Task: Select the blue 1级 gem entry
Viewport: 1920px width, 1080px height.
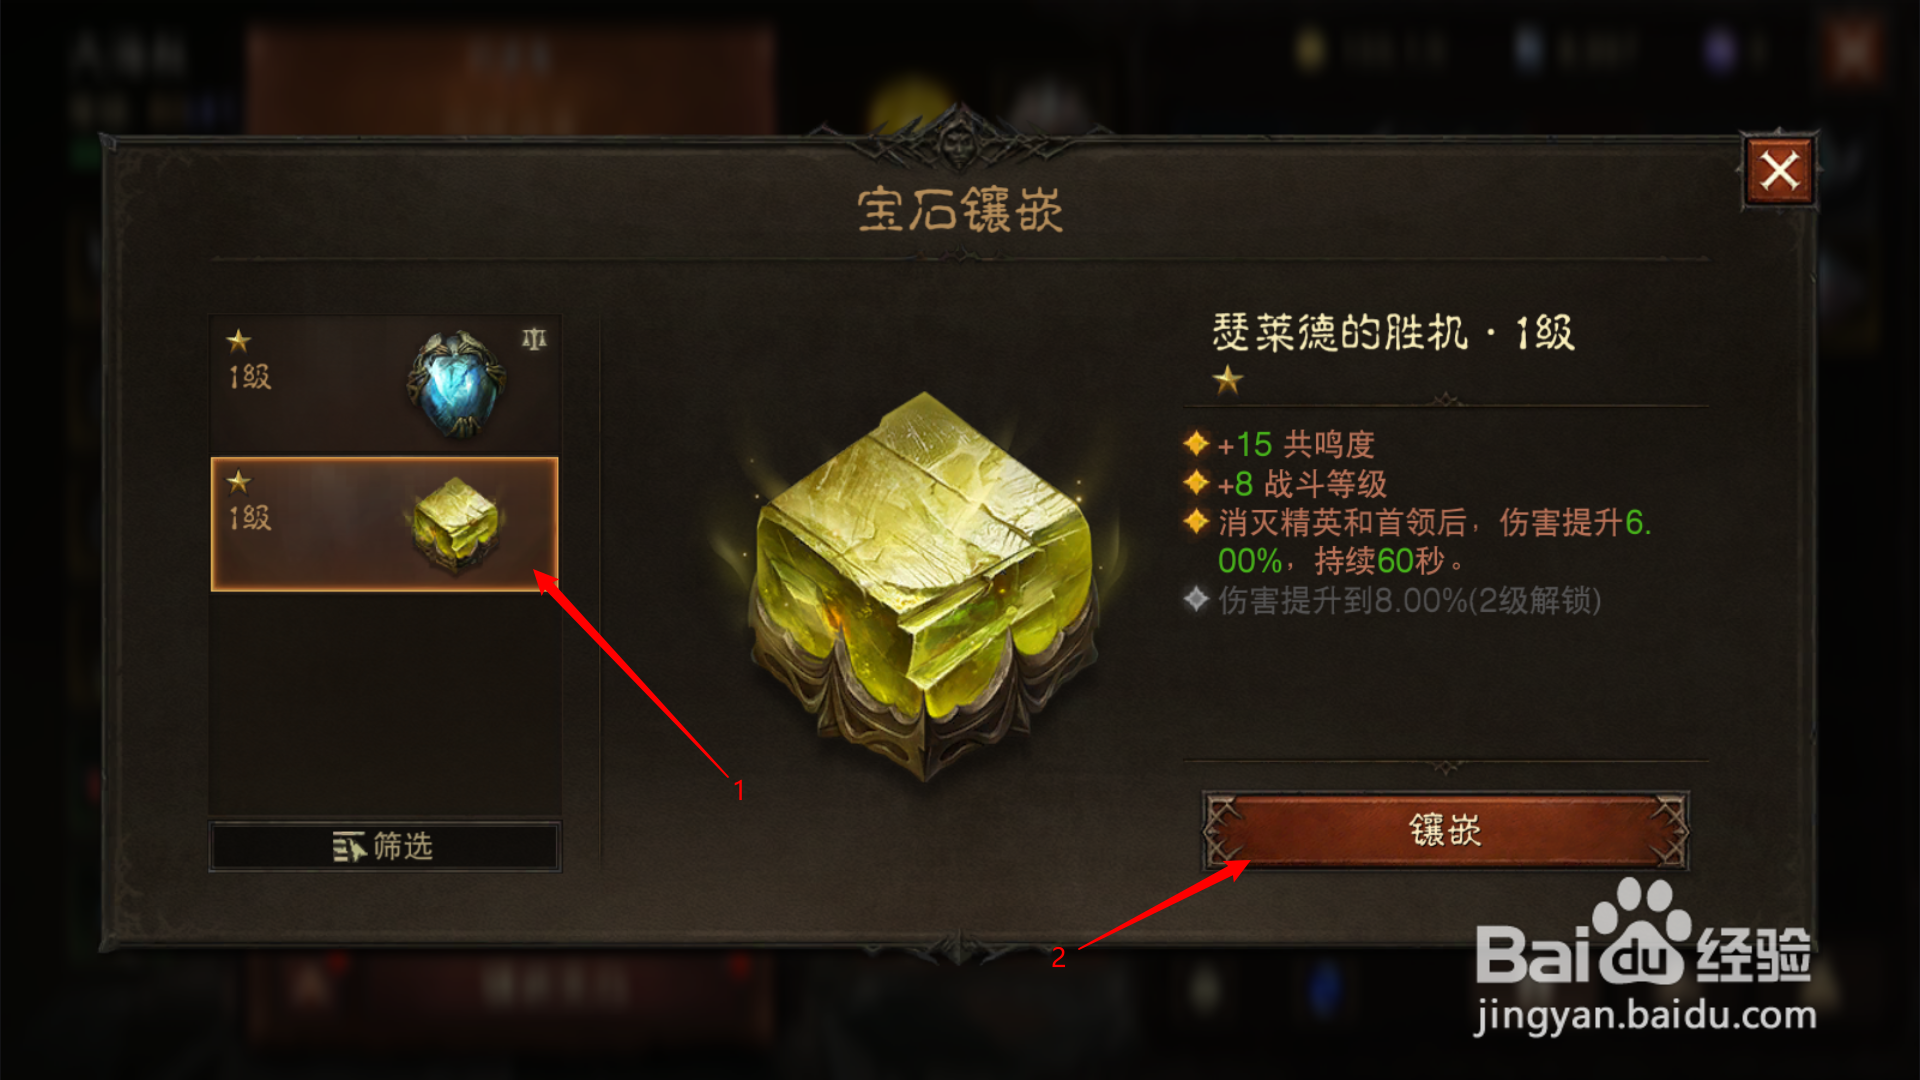Action: click(384, 385)
